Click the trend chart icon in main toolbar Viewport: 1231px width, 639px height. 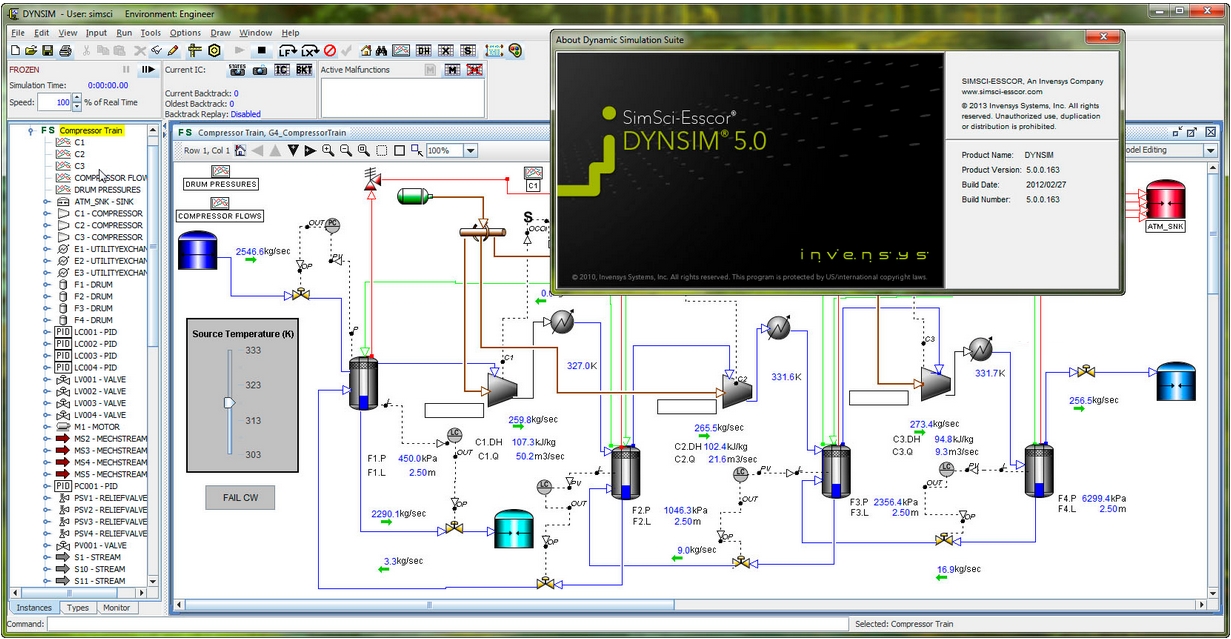click(401, 50)
